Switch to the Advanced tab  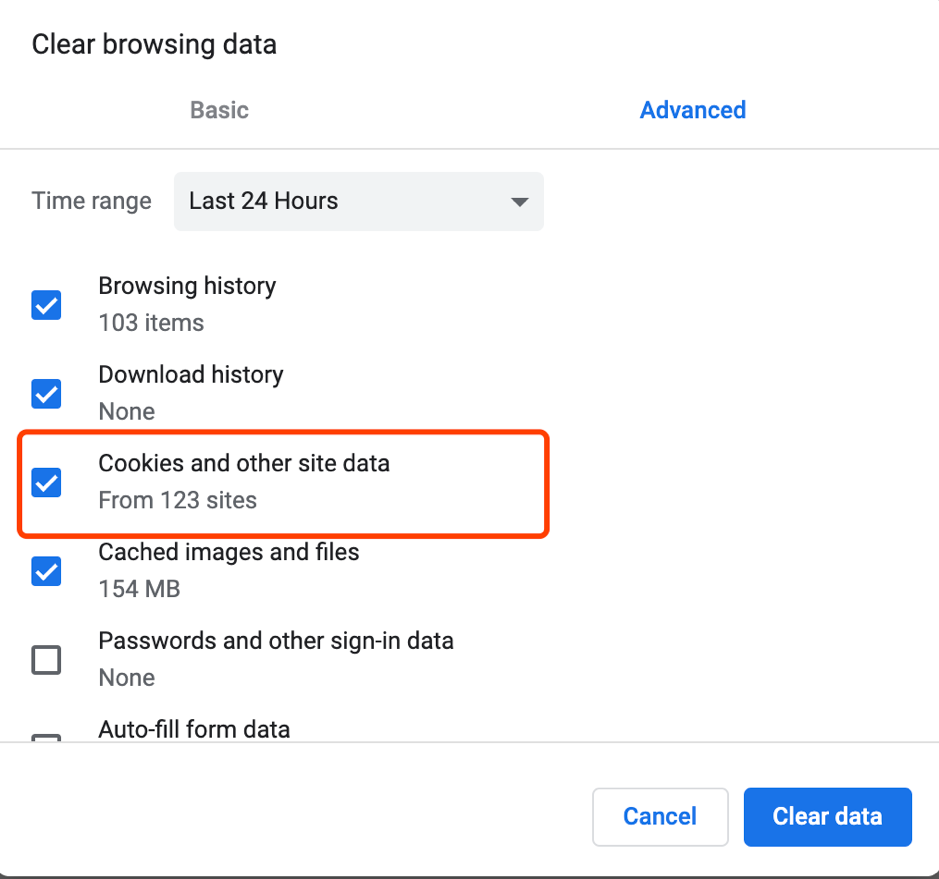pos(692,110)
